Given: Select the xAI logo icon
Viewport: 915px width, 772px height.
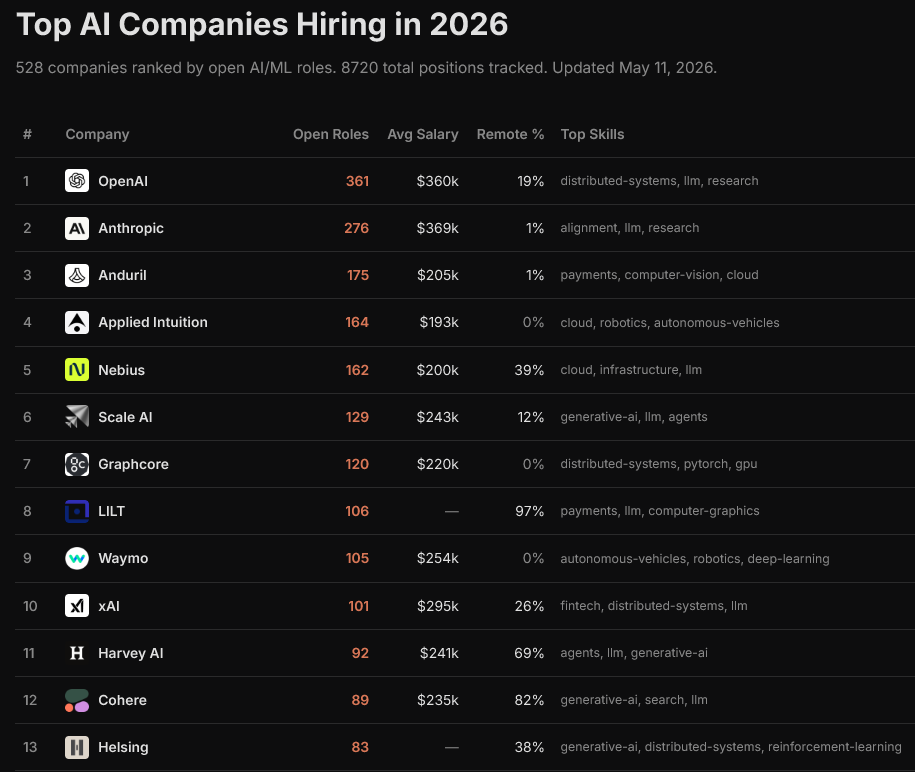Looking at the screenshot, I should click(x=76, y=606).
